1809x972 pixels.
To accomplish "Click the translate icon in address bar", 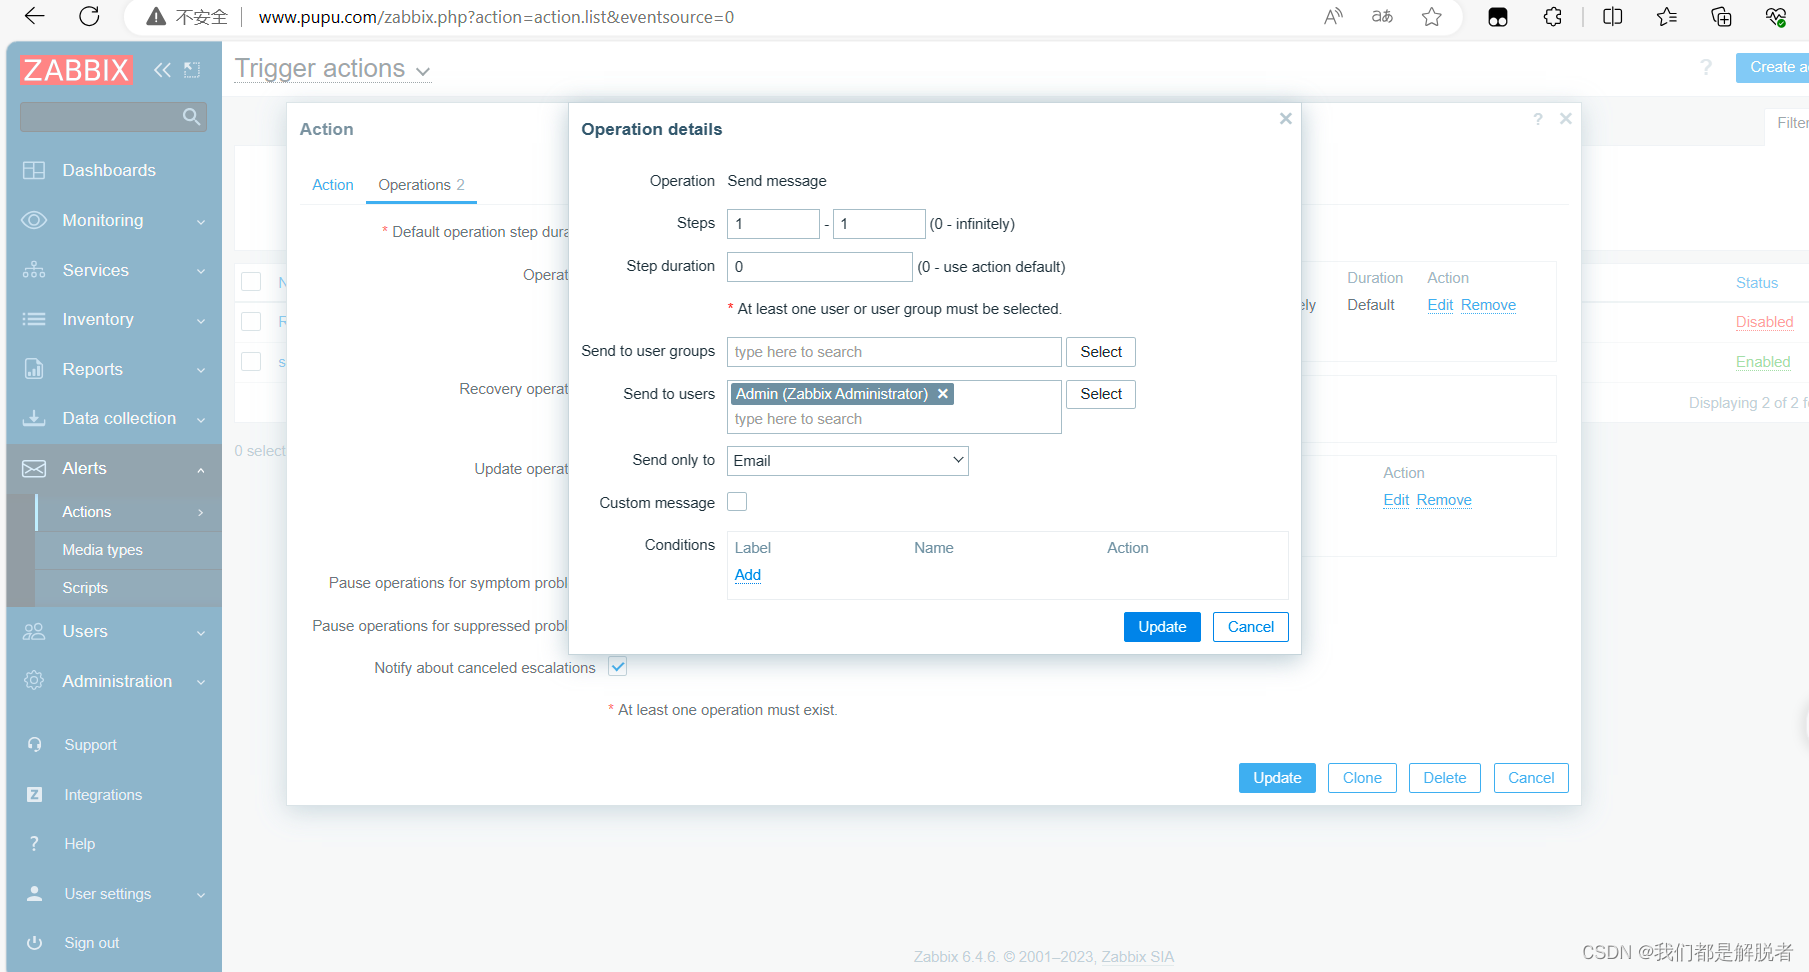I will (x=1382, y=16).
